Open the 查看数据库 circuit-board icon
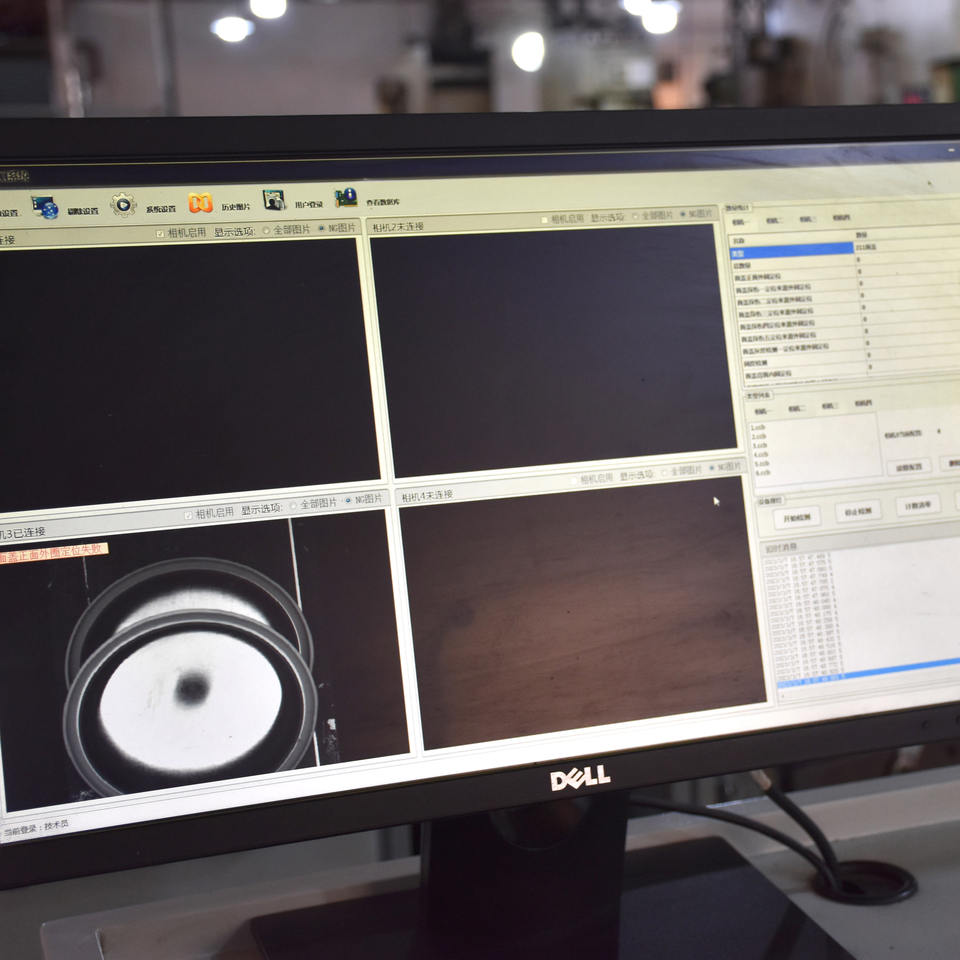This screenshot has height=960, width=960. (346, 197)
